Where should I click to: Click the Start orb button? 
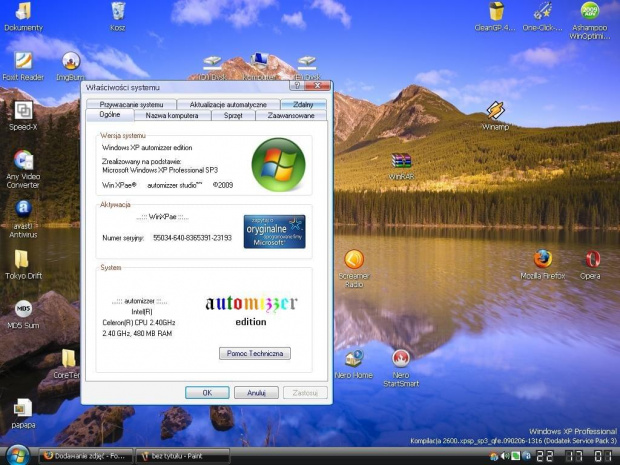17,455
